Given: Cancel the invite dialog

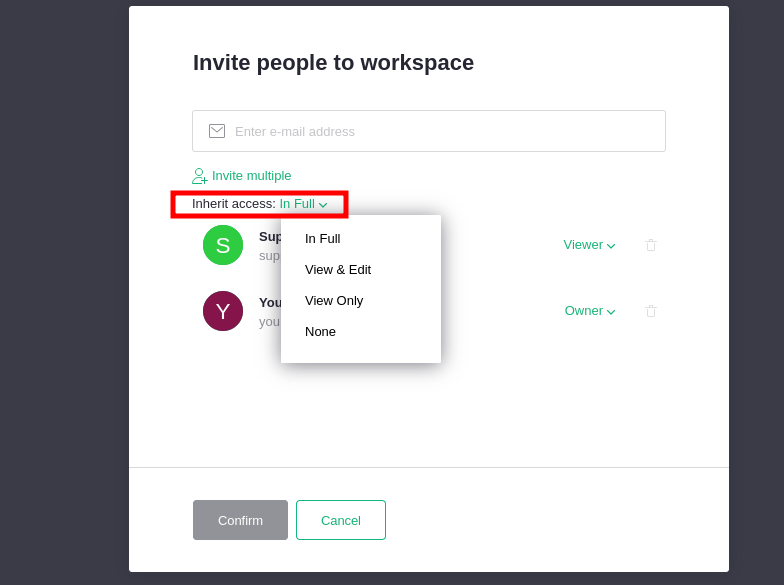Looking at the screenshot, I should point(341,520).
